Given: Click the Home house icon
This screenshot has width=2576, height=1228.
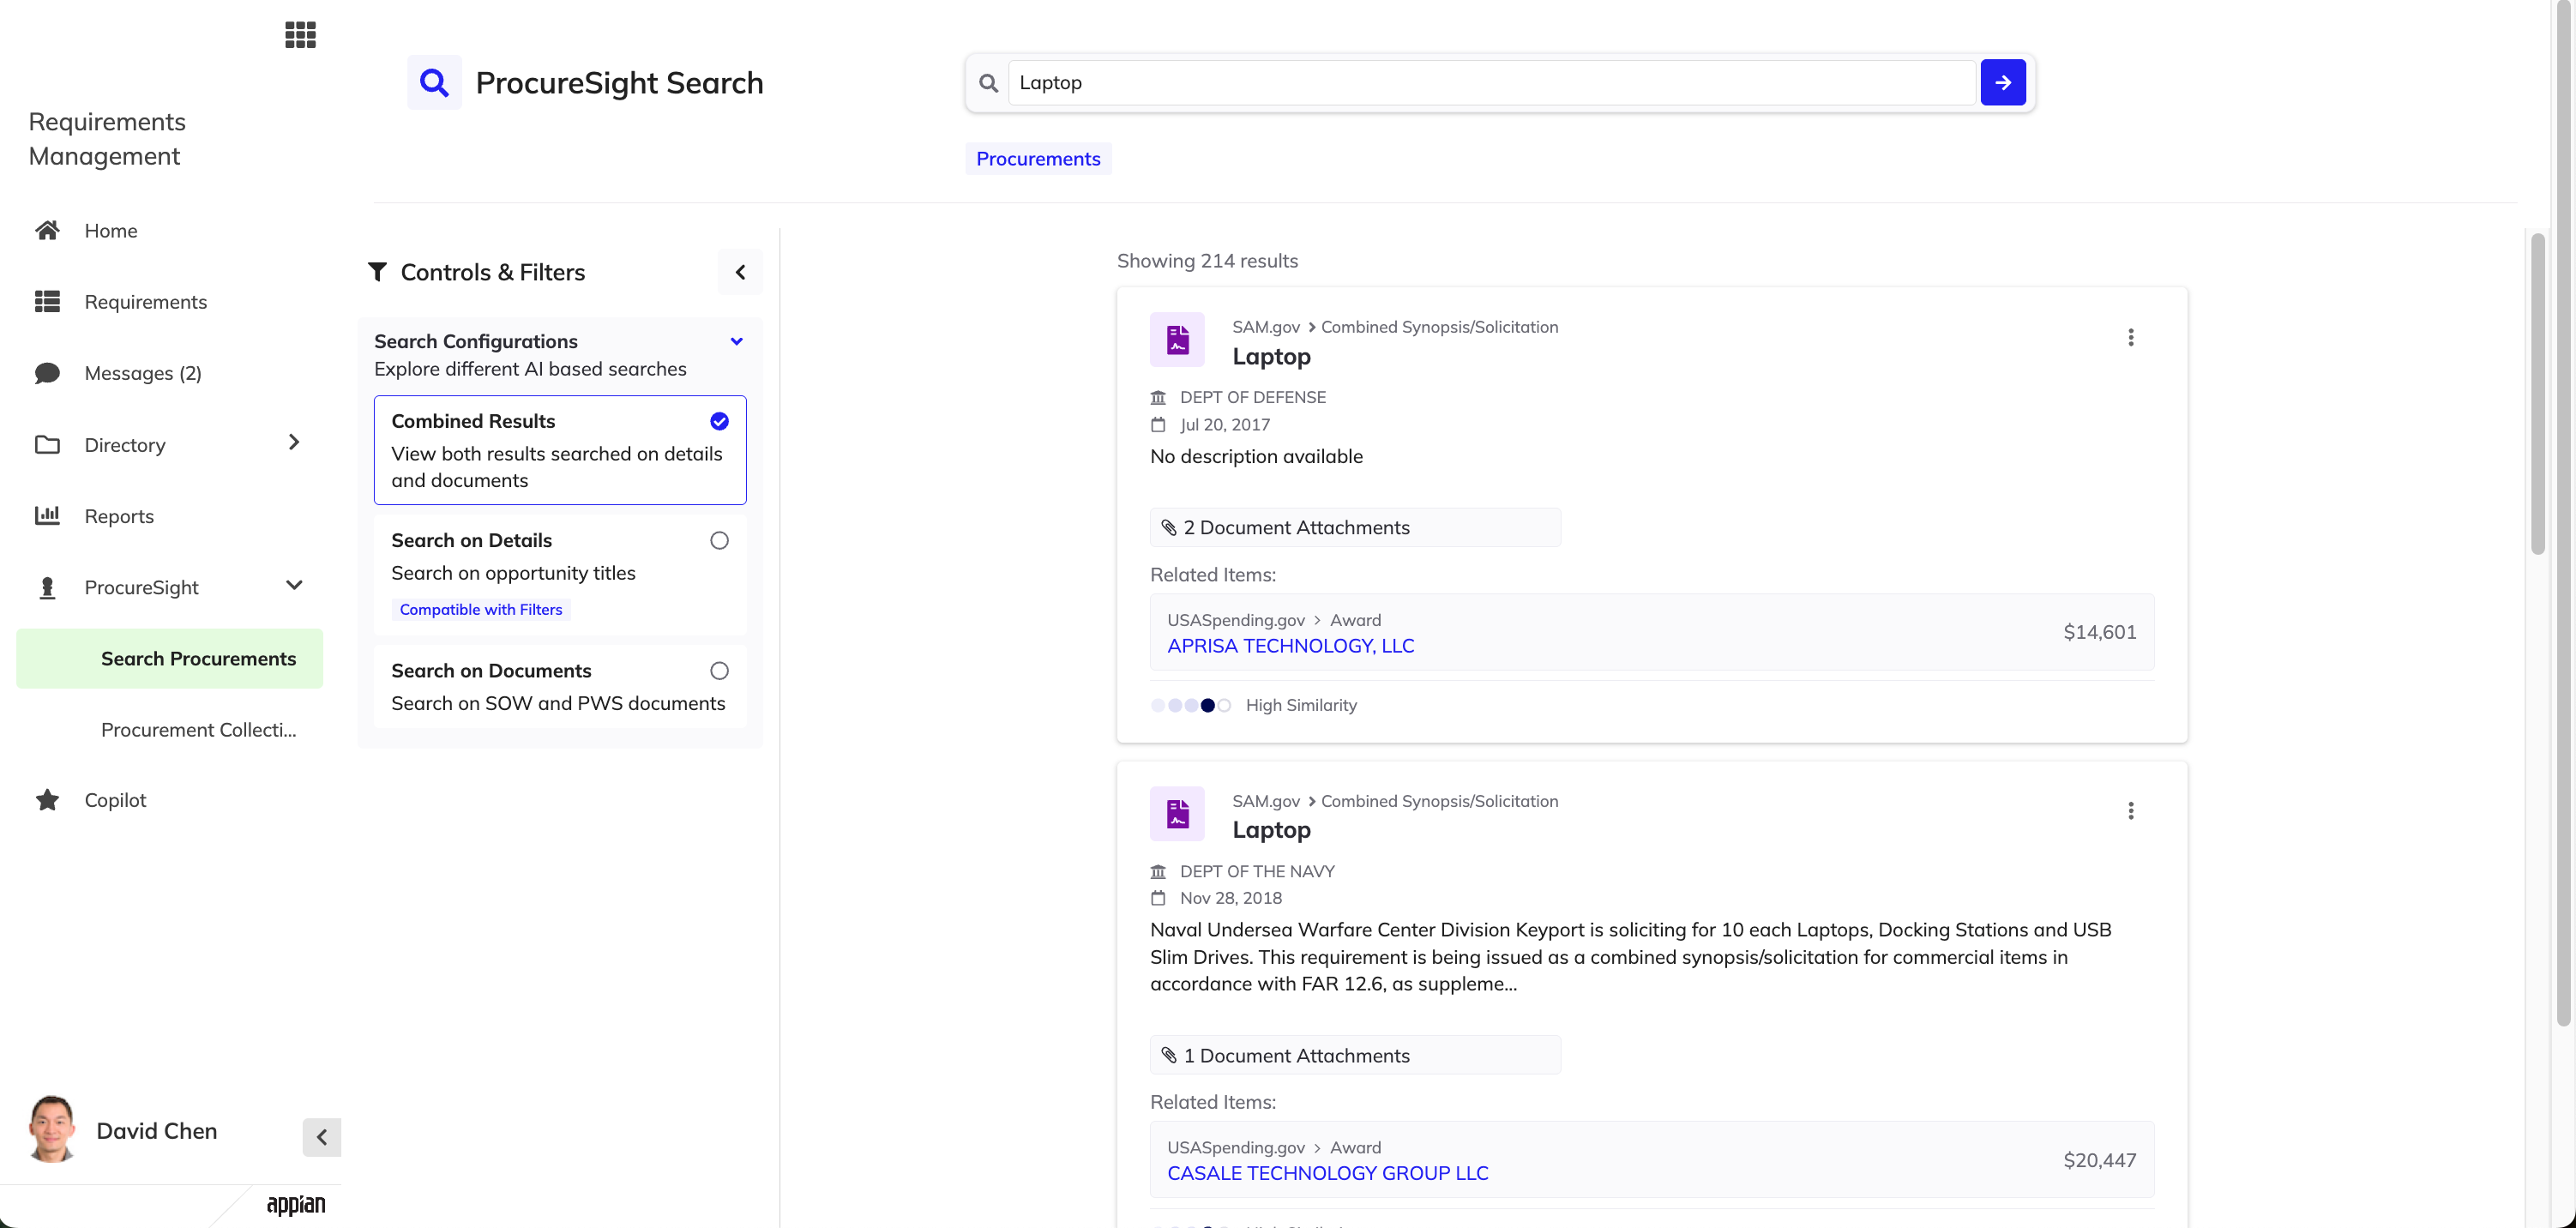Looking at the screenshot, I should pos(47,231).
